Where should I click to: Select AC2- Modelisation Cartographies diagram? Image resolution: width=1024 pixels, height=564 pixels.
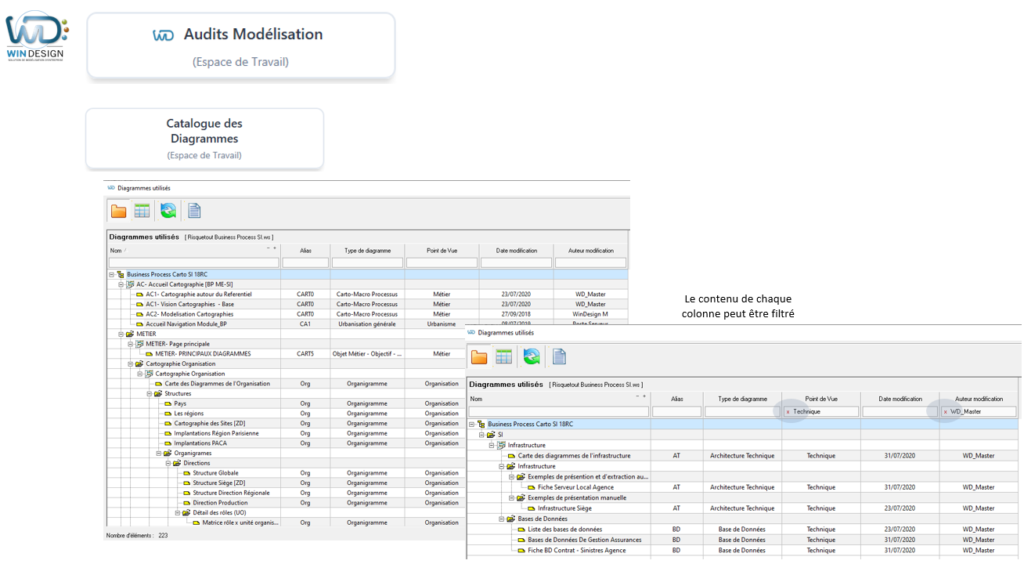click(189, 315)
